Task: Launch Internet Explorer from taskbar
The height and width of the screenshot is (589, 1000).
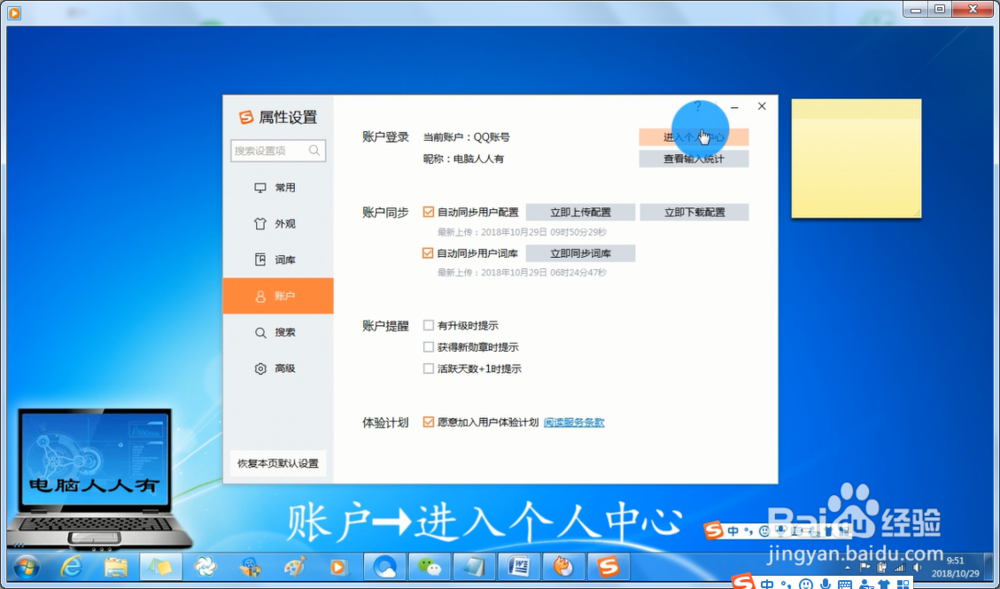Action: (71, 567)
